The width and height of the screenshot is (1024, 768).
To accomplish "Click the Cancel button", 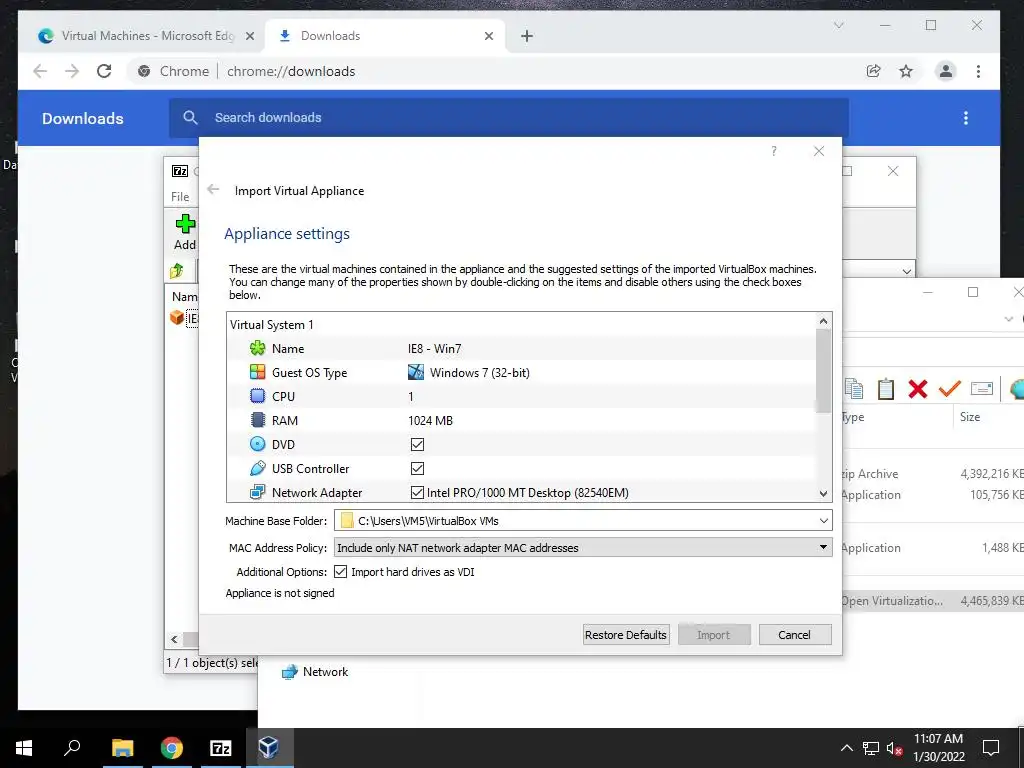I will (794, 635).
